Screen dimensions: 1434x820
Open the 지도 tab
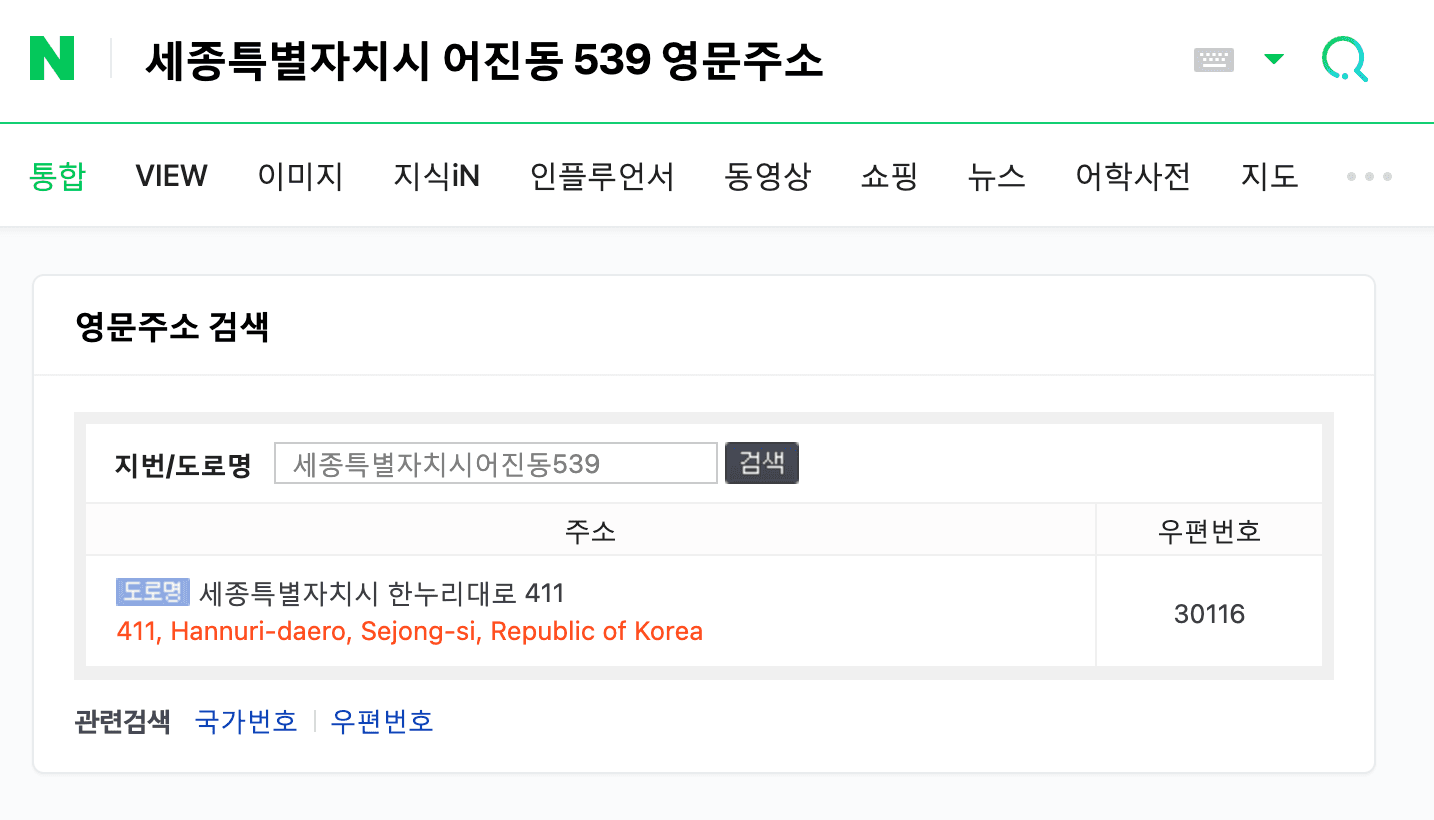click(x=1269, y=177)
